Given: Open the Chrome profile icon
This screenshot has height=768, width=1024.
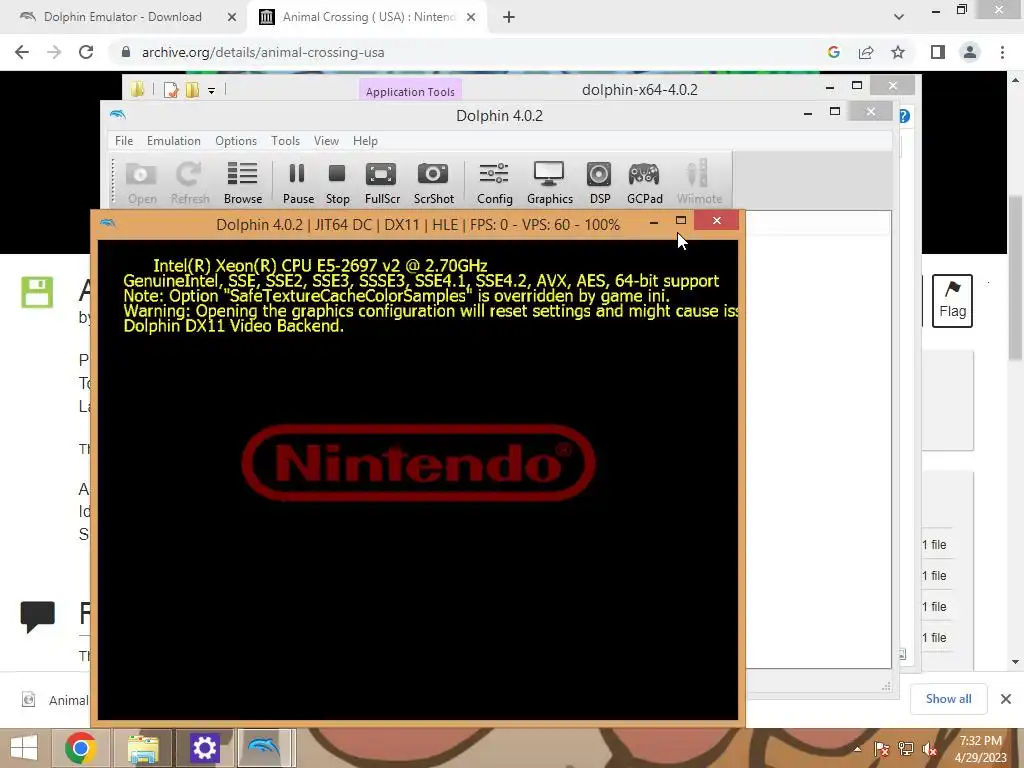Looking at the screenshot, I should 970,52.
